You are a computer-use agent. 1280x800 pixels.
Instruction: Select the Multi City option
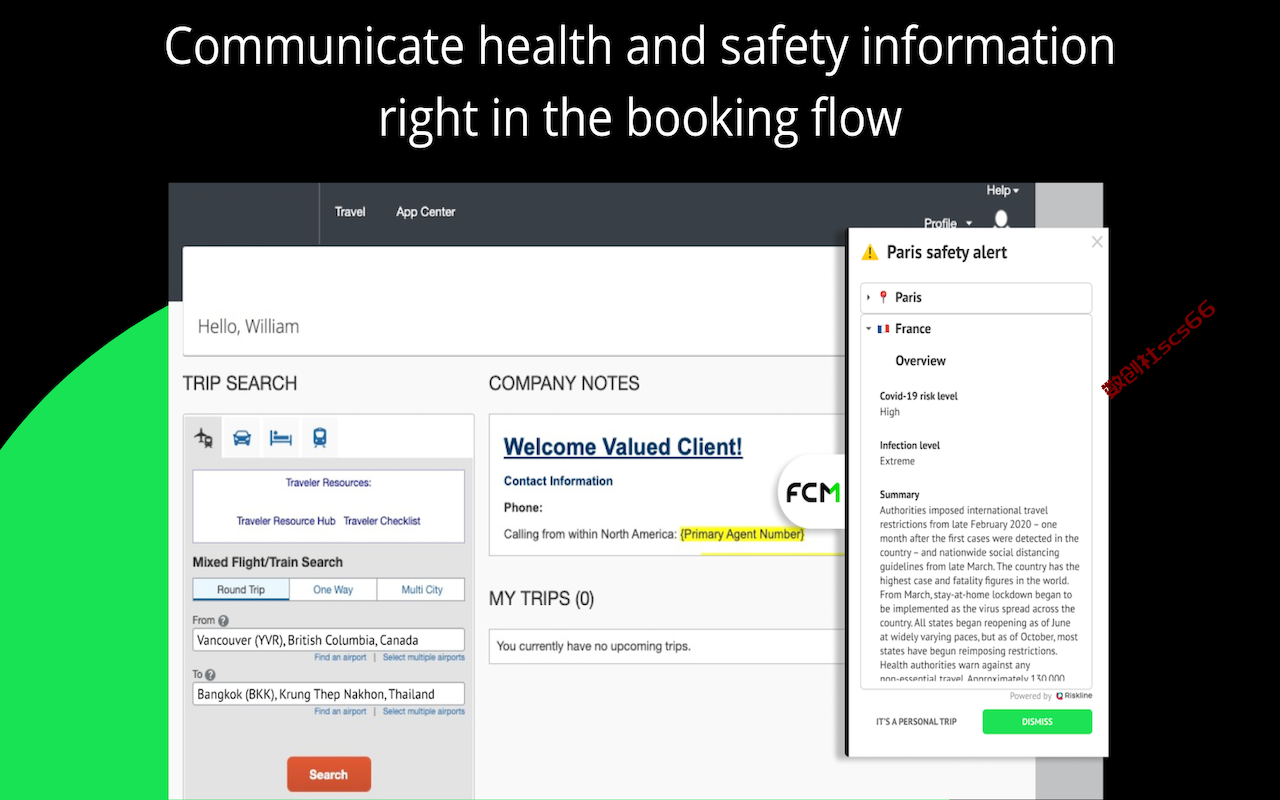tap(421, 590)
